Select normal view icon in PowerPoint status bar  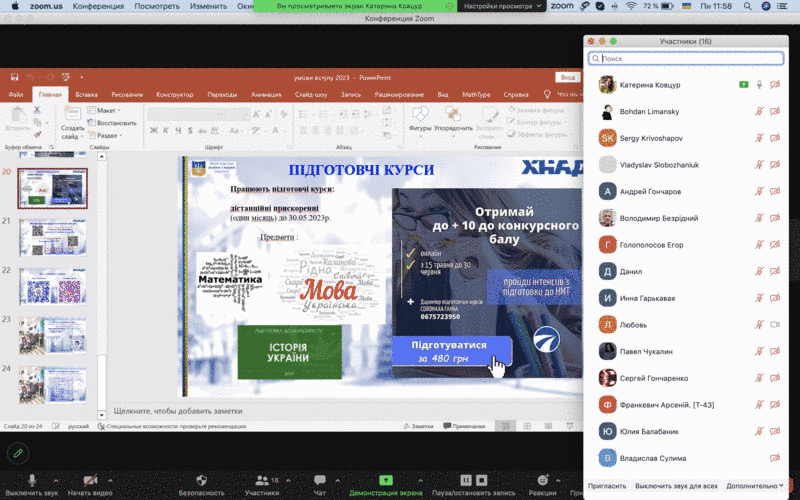pos(506,426)
